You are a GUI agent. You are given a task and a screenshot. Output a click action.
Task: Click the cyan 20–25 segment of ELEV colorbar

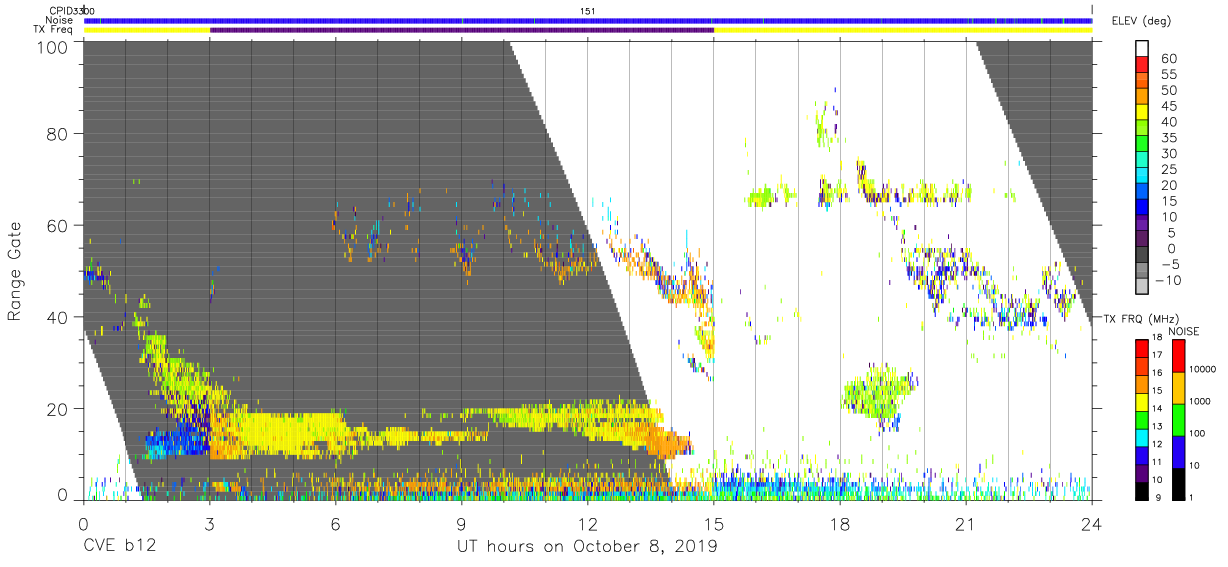point(1141,176)
